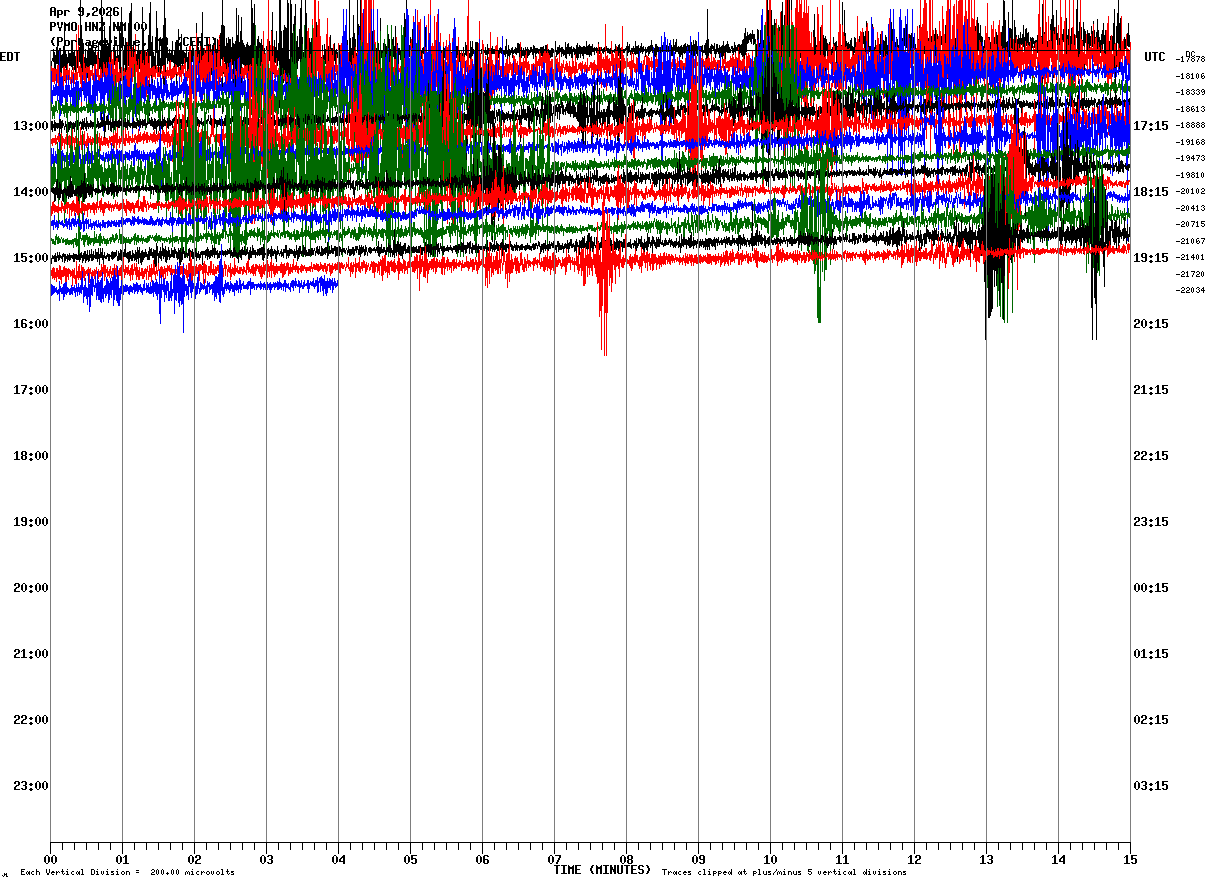Click the 11 minute tick label

point(842,859)
